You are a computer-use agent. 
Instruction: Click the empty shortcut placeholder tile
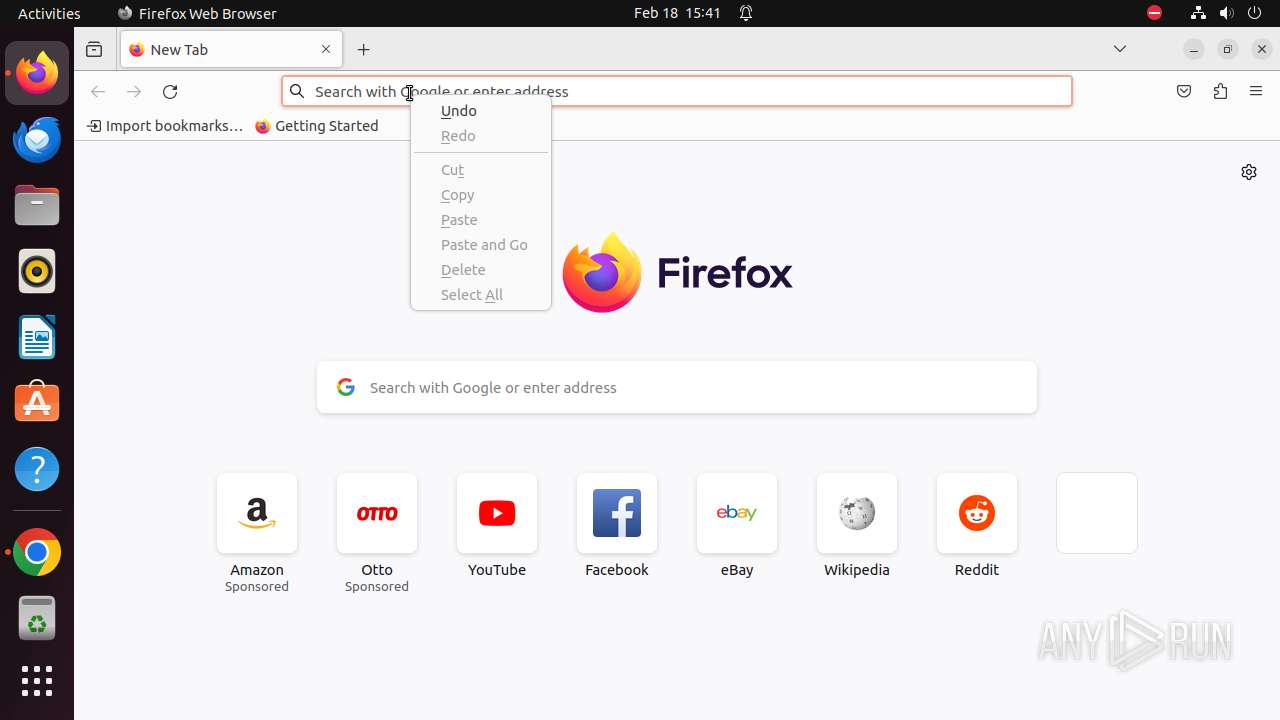click(x=1097, y=513)
